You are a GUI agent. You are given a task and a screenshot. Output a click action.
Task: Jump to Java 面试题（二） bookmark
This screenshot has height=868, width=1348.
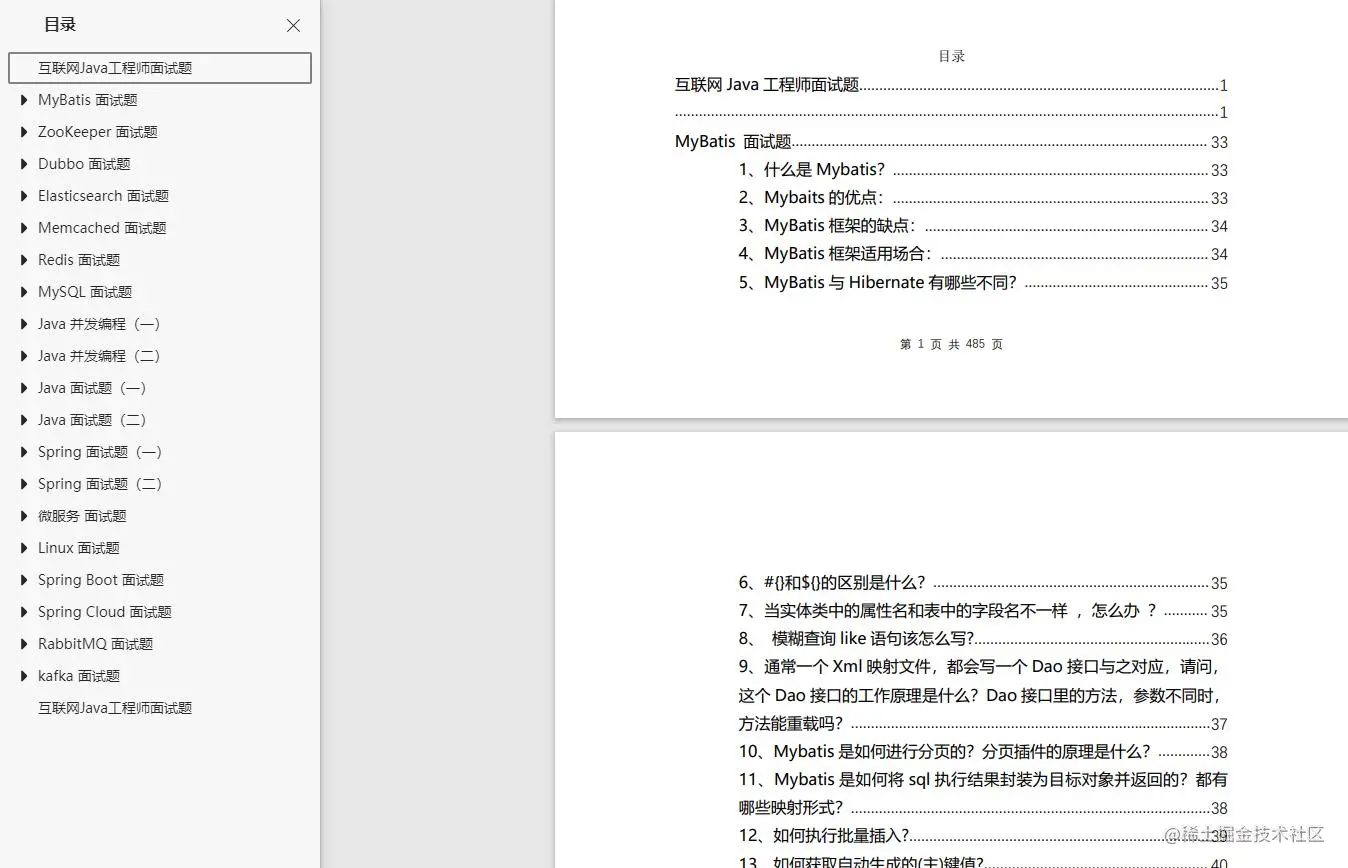pyautogui.click(x=92, y=420)
